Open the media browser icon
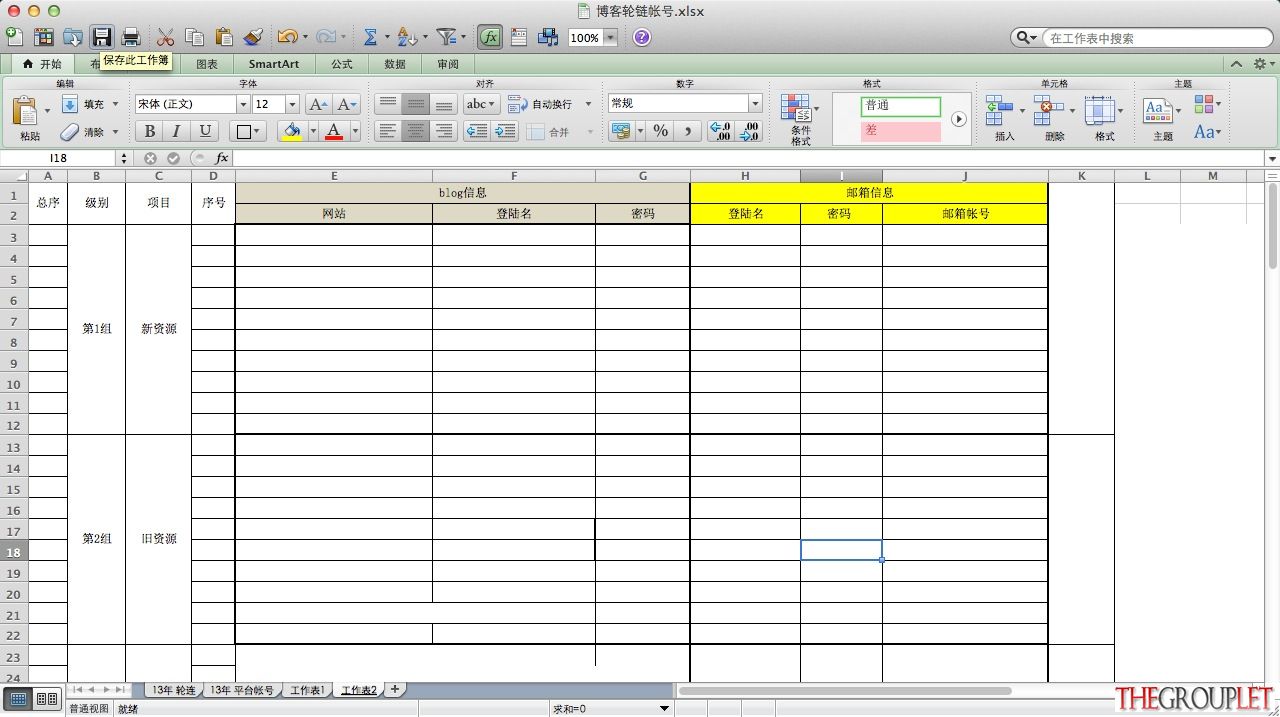1280x717 pixels. click(548, 37)
